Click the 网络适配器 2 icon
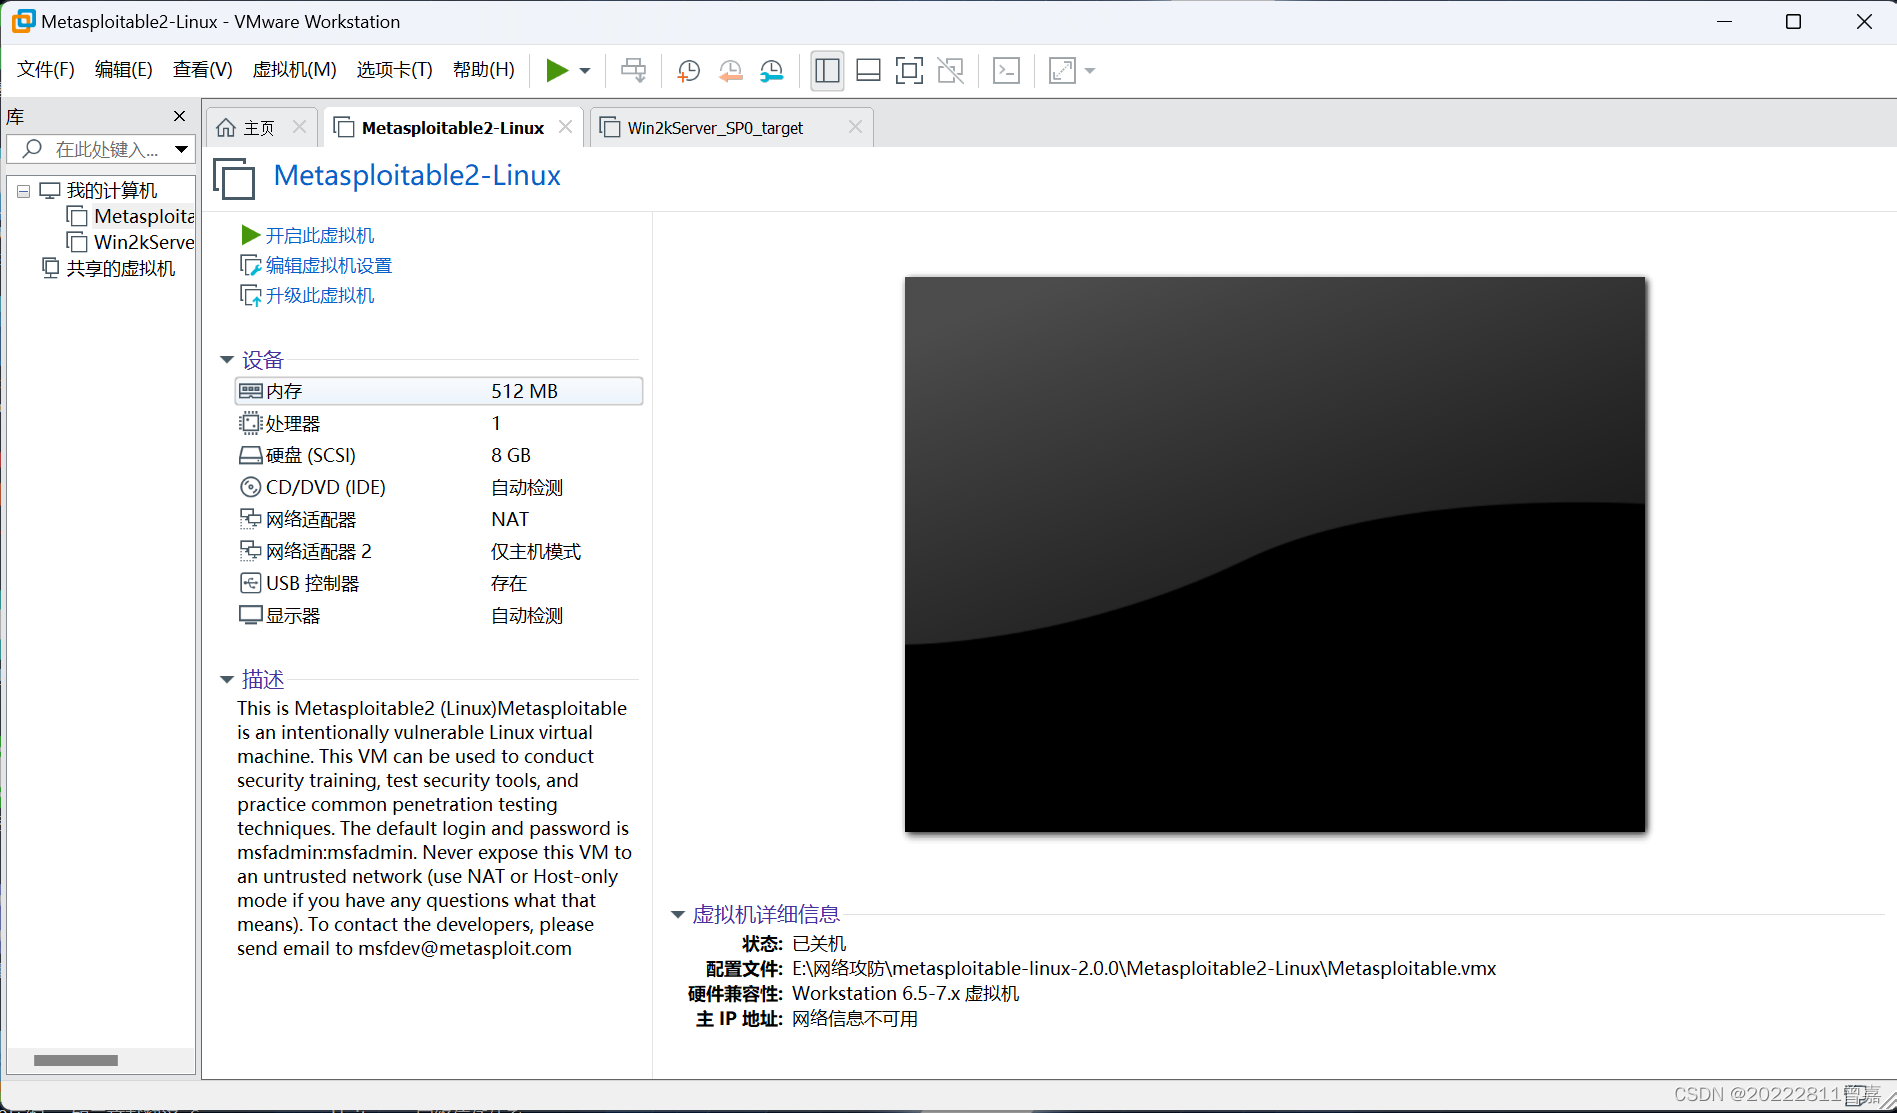 (x=250, y=551)
